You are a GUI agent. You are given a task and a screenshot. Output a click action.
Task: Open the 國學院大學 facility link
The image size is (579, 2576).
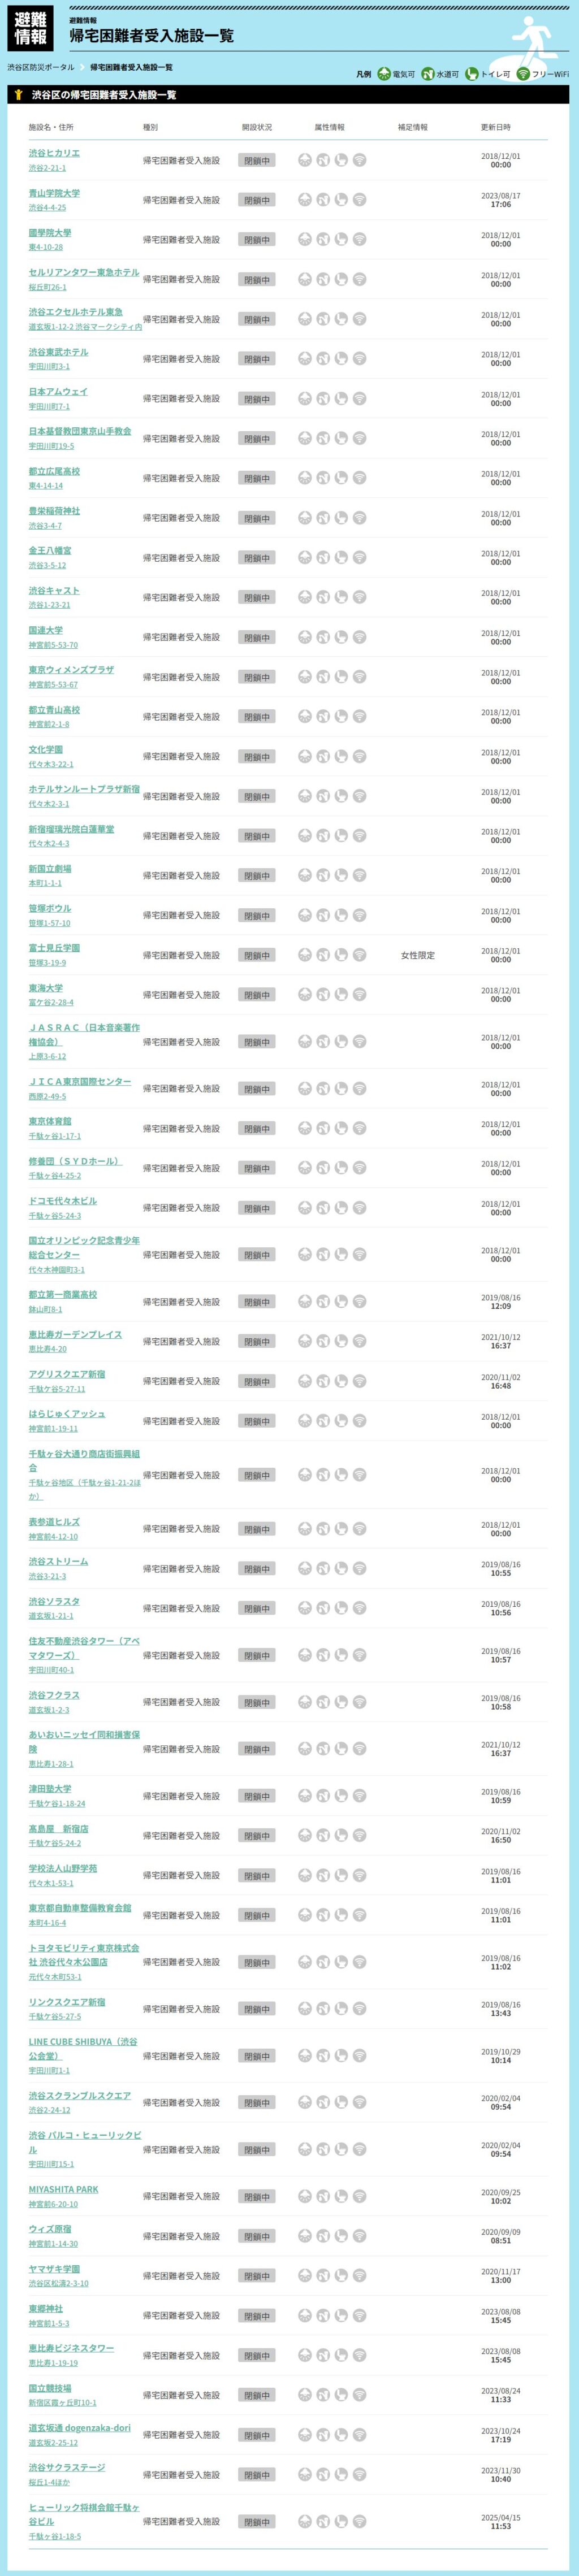(x=50, y=233)
